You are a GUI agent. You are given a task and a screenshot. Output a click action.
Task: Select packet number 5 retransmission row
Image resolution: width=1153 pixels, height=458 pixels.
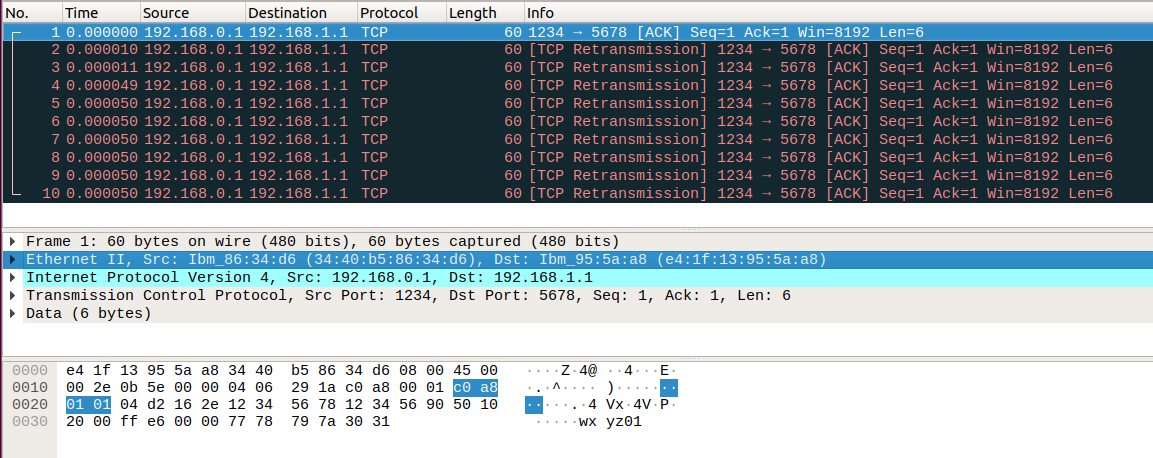click(576, 104)
